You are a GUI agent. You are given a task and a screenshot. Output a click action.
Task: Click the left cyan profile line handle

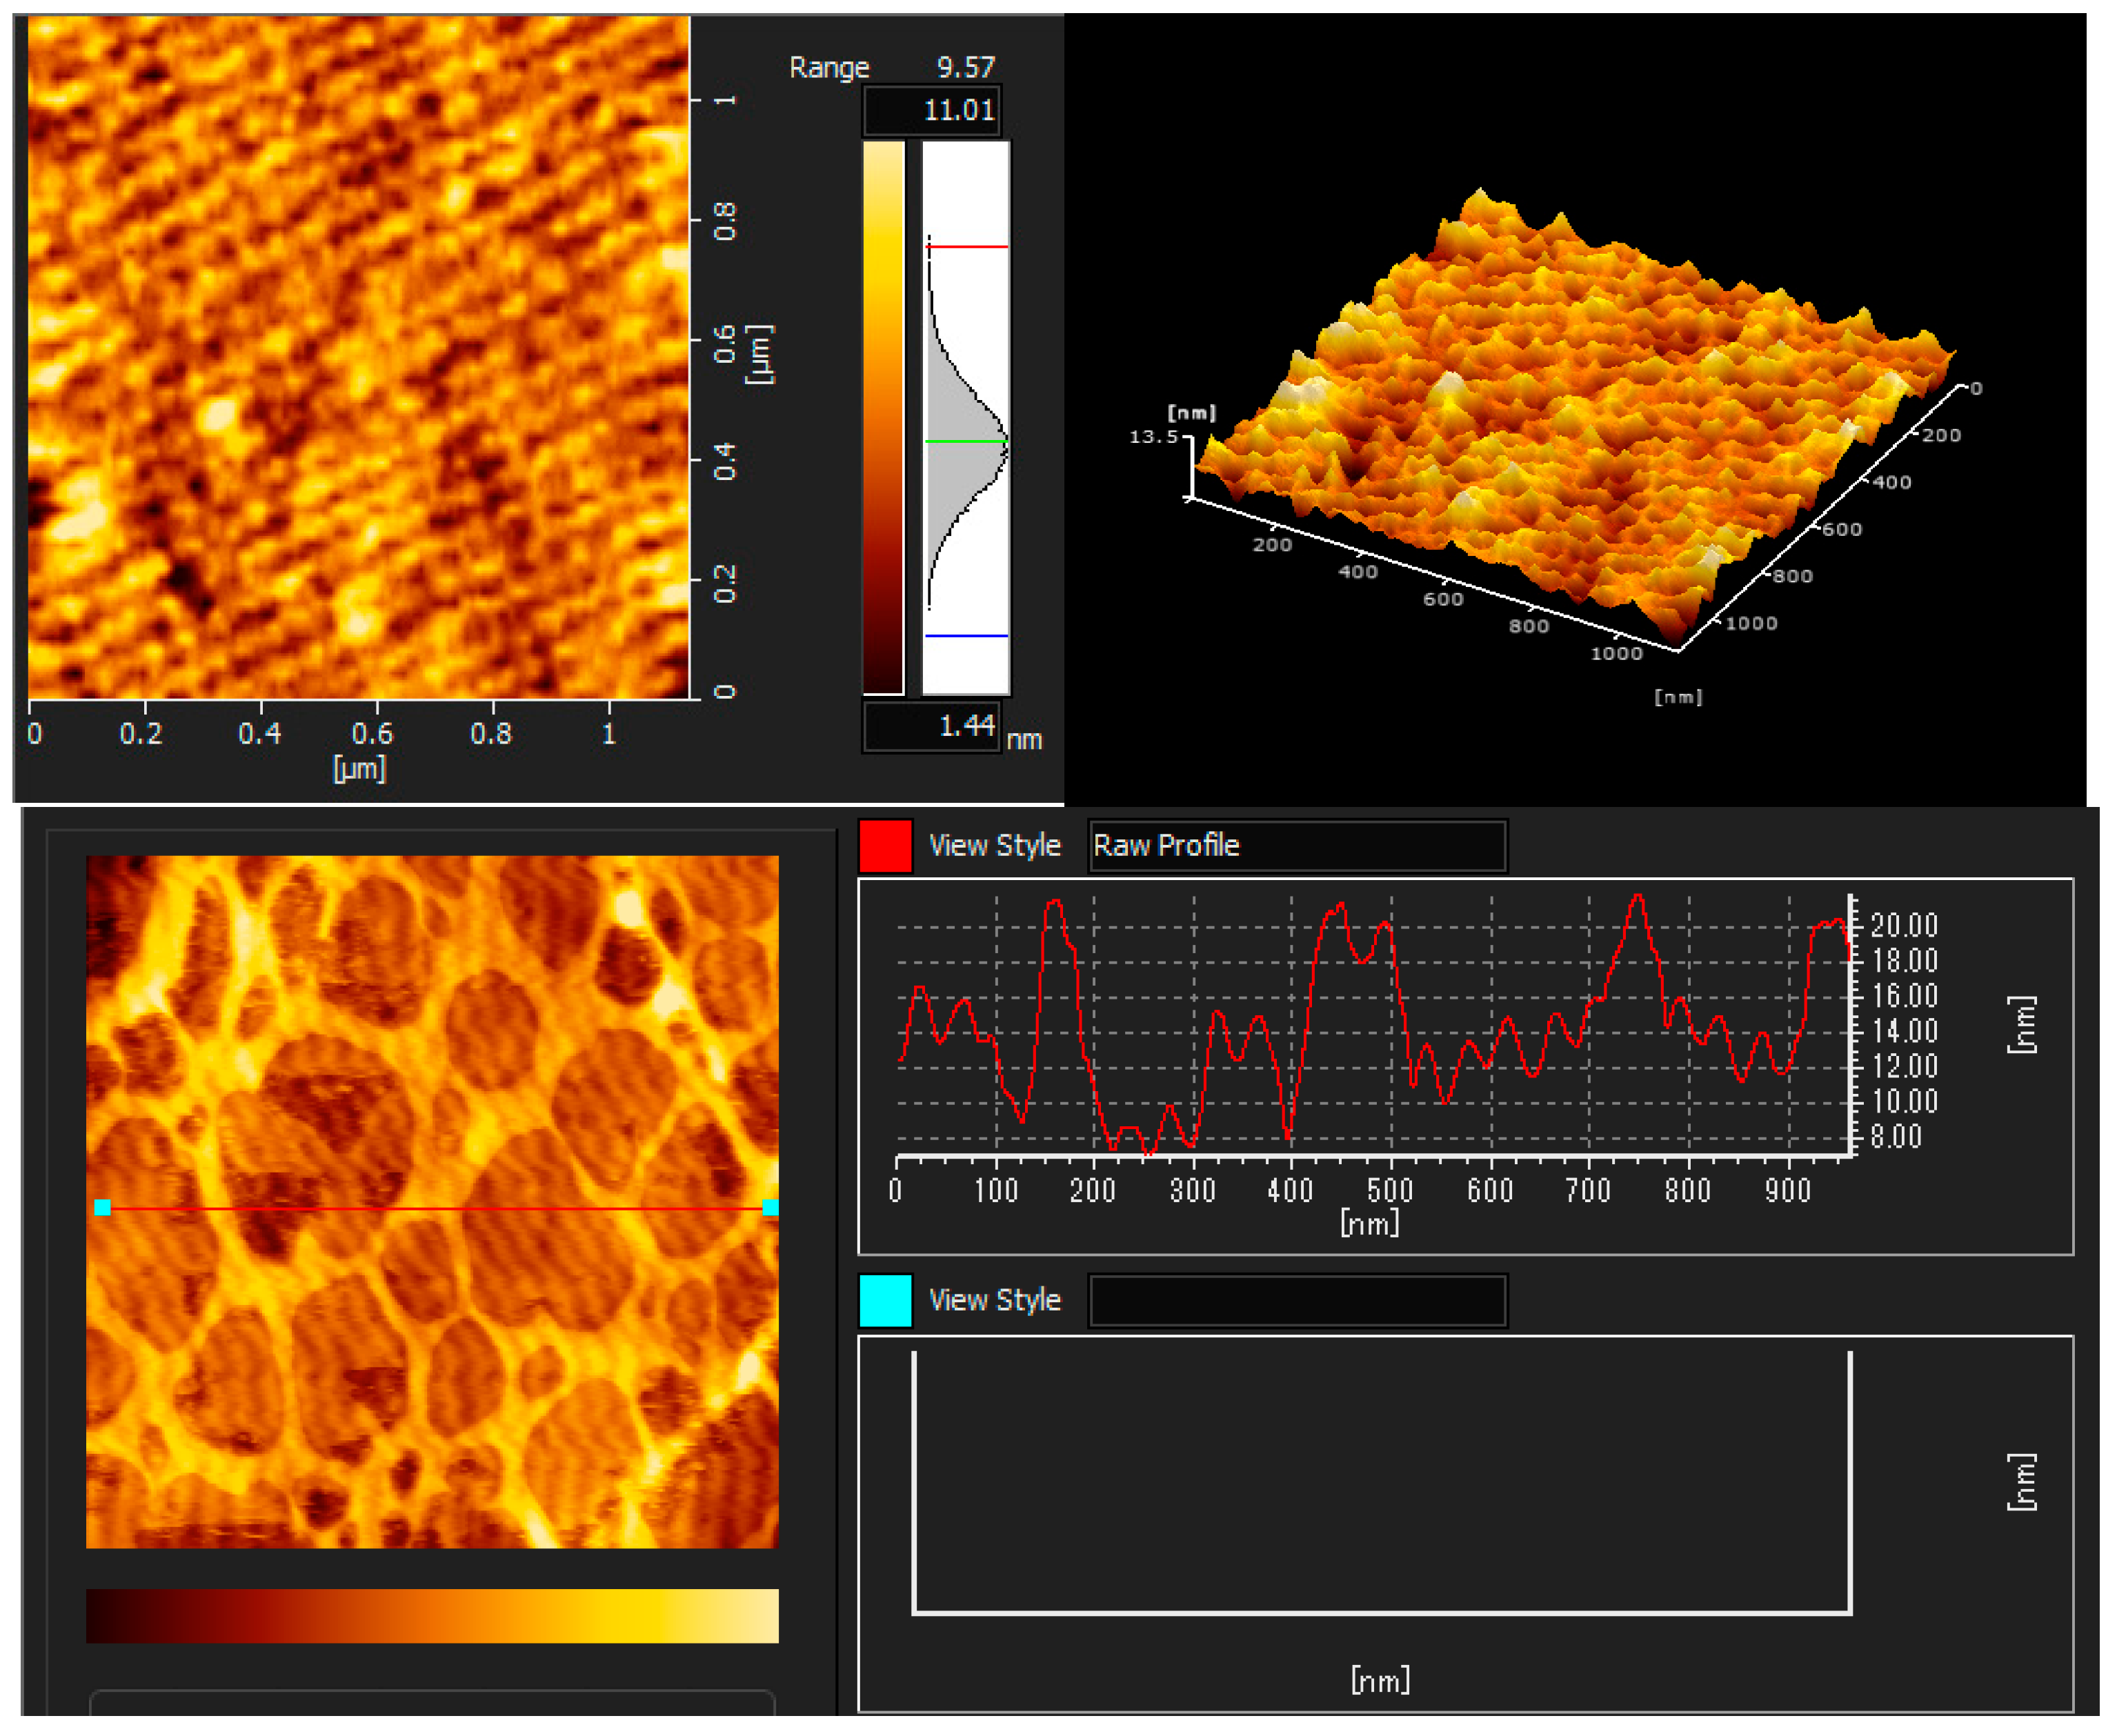[102, 1208]
